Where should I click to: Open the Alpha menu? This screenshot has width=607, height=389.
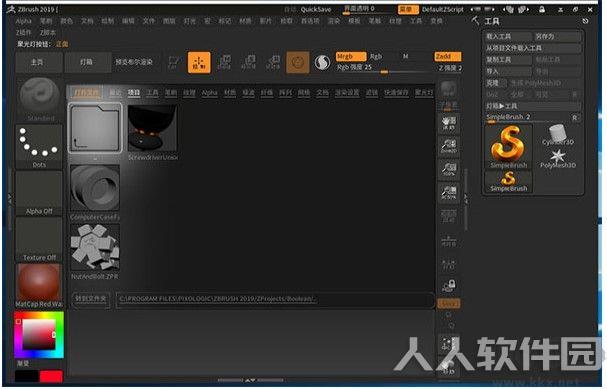coord(24,21)
